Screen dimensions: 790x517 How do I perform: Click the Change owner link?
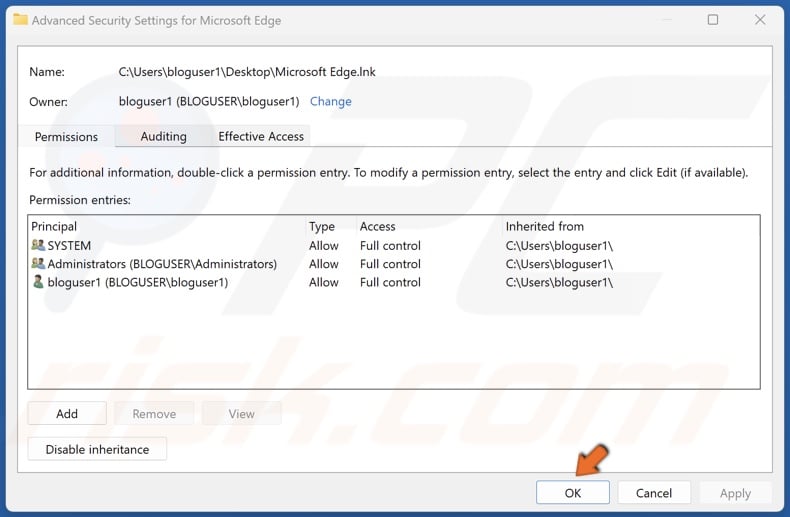point(331,101)
